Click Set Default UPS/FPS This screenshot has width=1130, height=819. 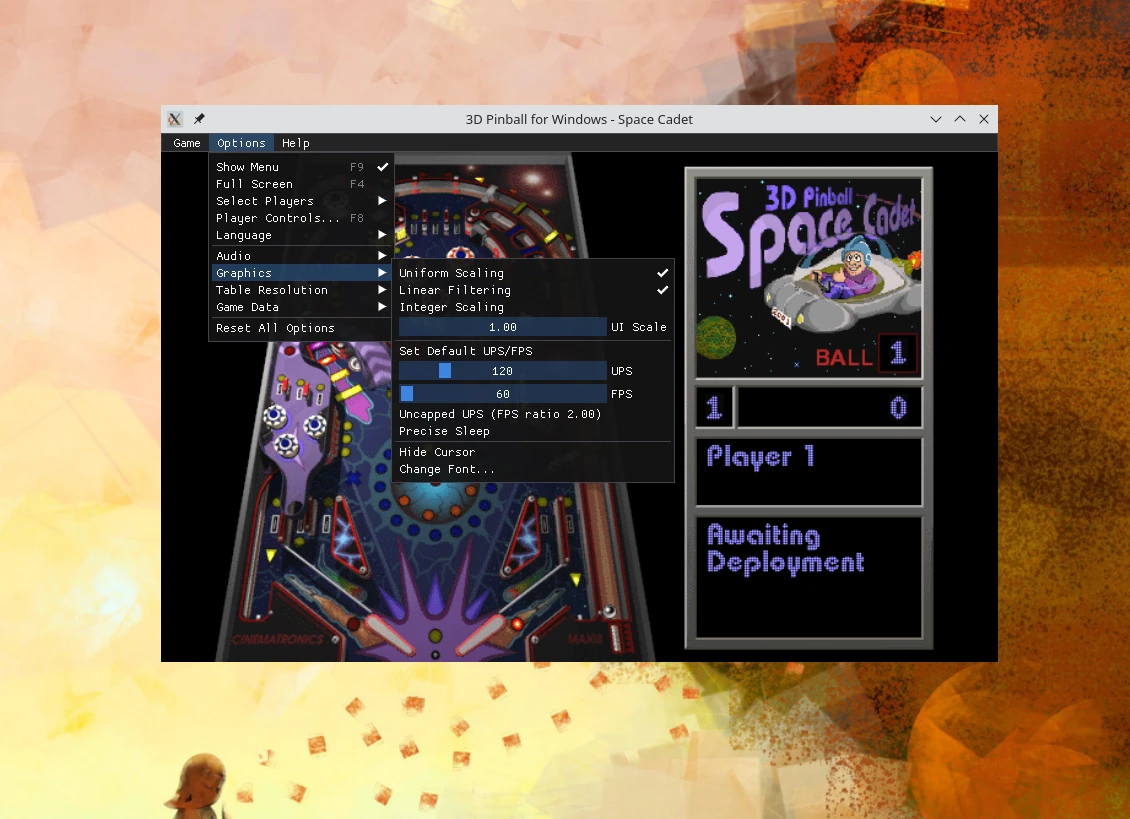(533, 351)
